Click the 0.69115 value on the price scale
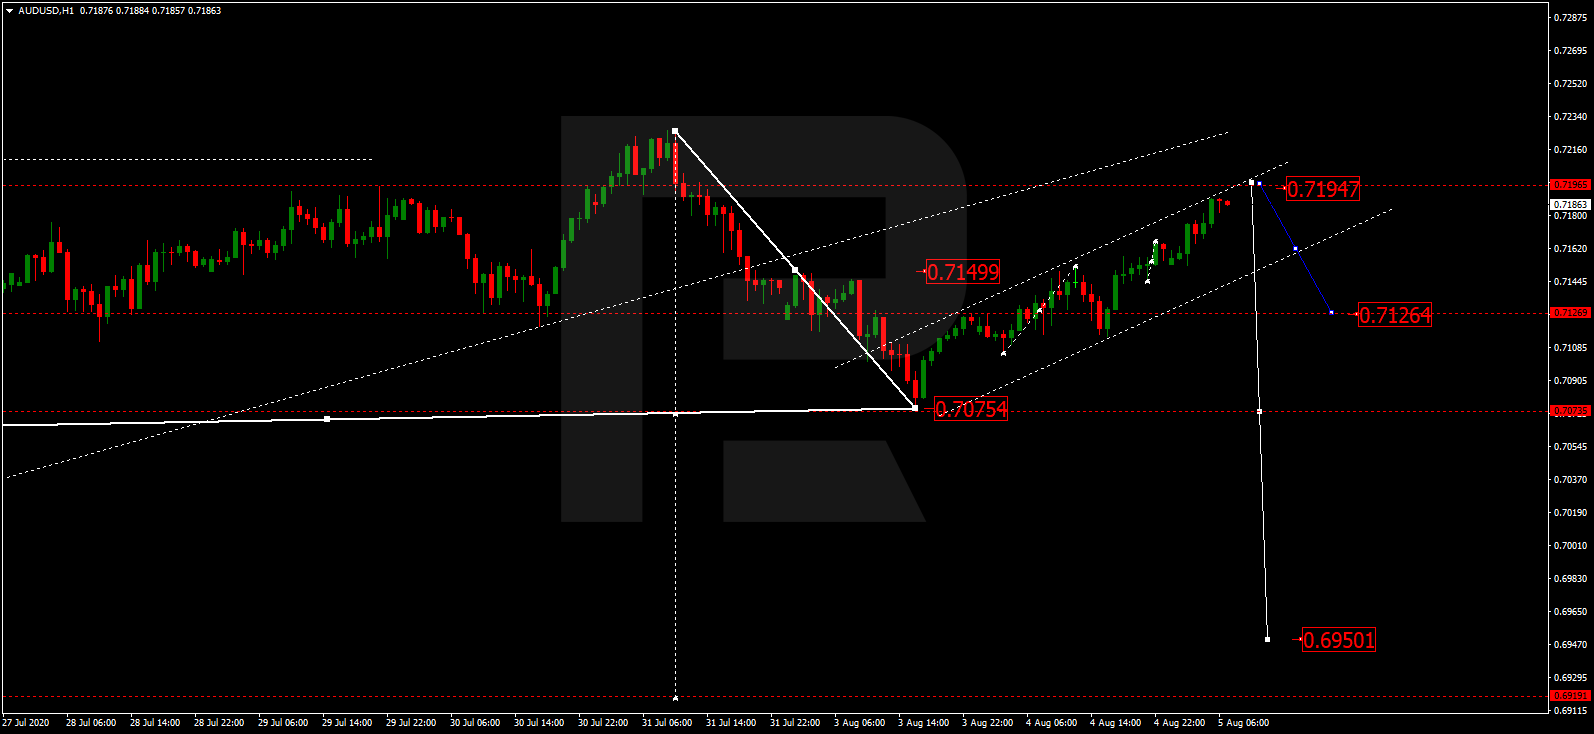This screenshot has height=734, width=1594. pos(1570,711)
